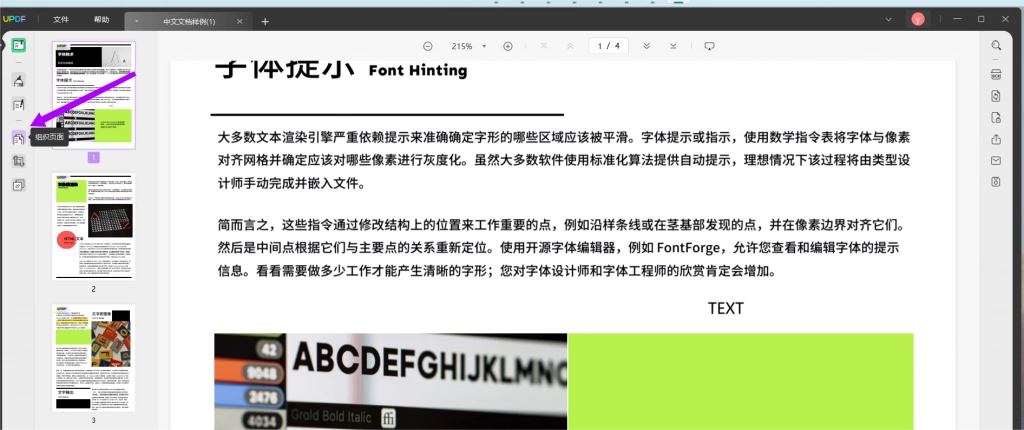This screenshot has width=1024, height=430.
Task: Click the page number input field
Action: click(609, 46)
